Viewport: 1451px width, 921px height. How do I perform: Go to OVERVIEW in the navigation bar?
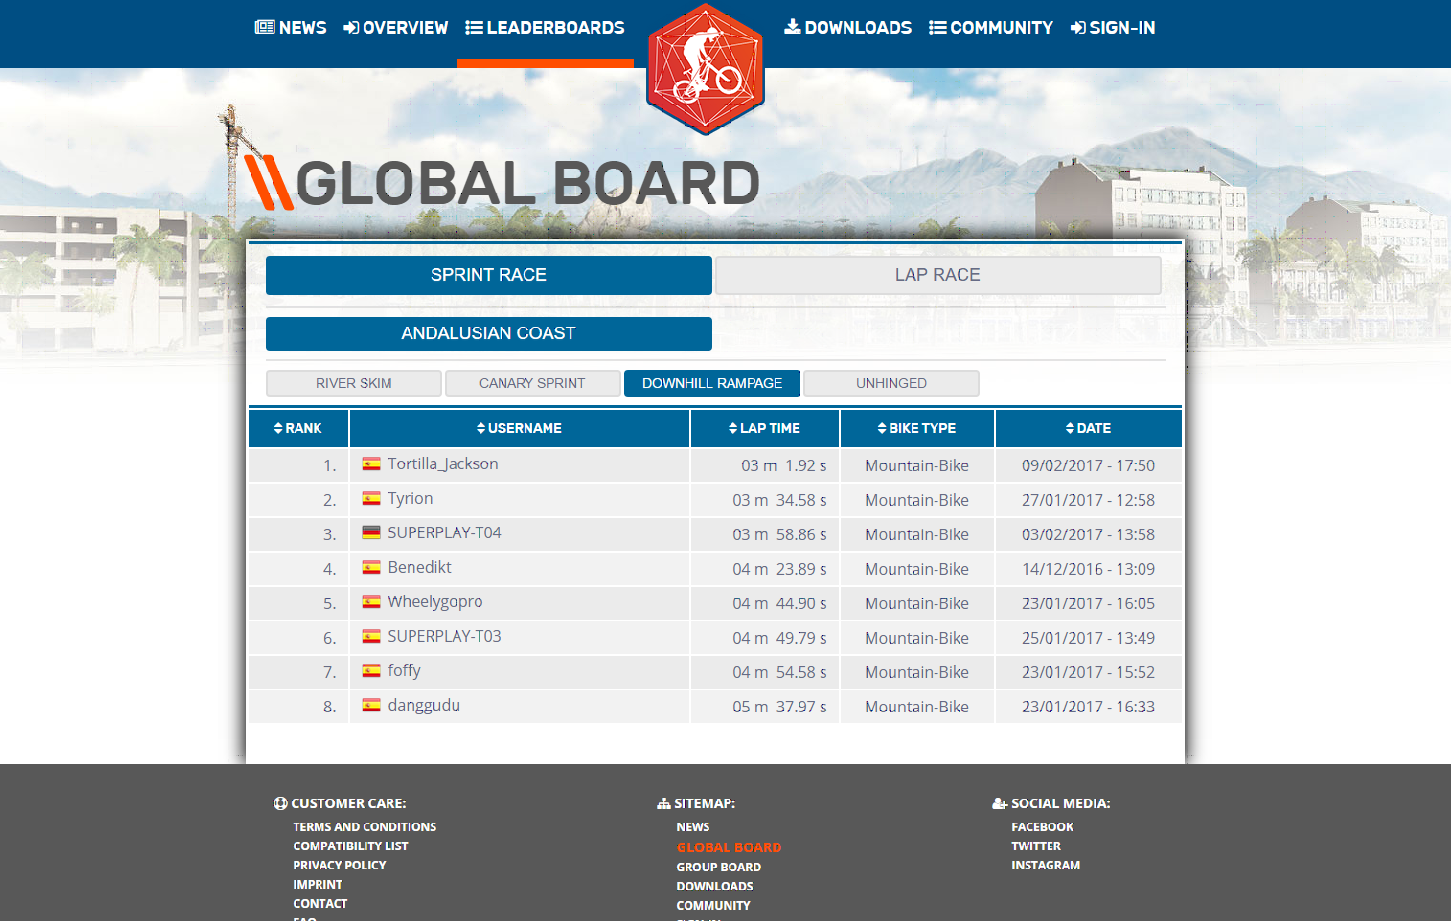click(396, 28)
